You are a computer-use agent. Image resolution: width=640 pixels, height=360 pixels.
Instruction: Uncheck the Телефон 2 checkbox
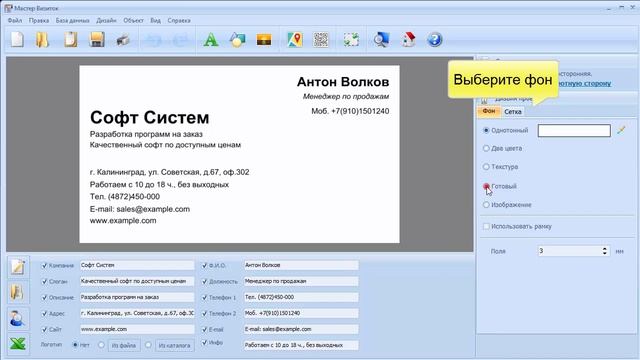204,313
